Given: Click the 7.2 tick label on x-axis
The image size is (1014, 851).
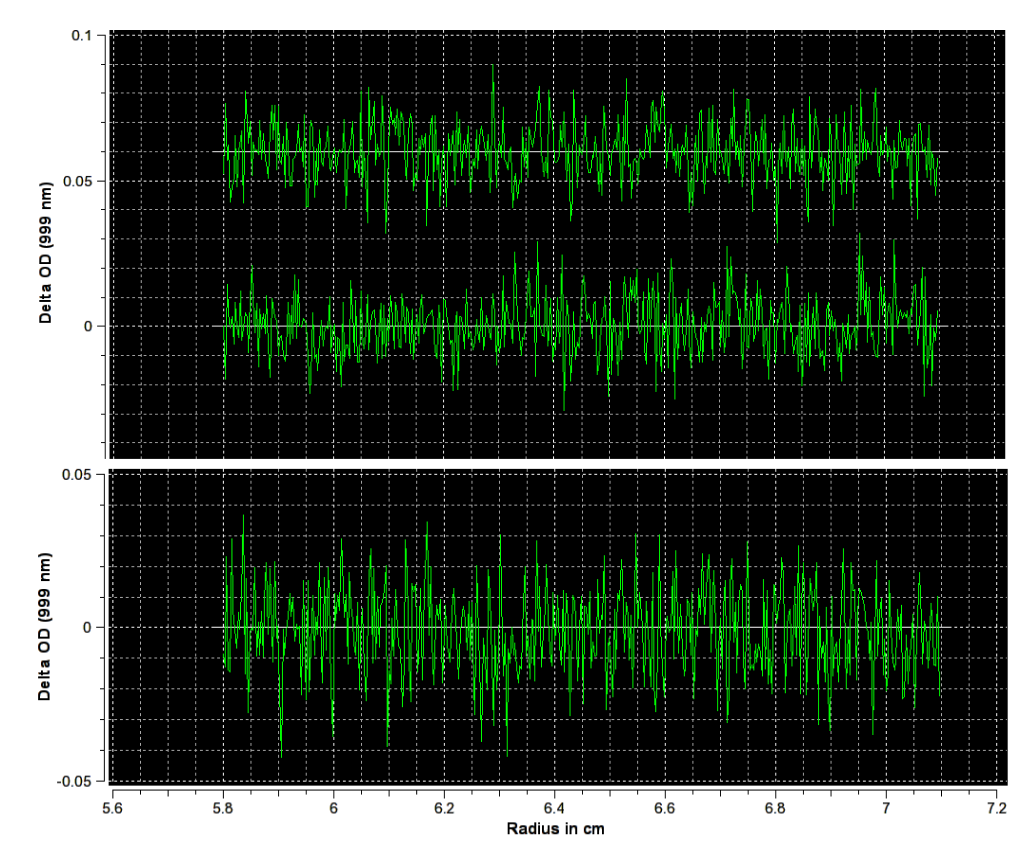Looking at the screenshot, I should point(996,806).
